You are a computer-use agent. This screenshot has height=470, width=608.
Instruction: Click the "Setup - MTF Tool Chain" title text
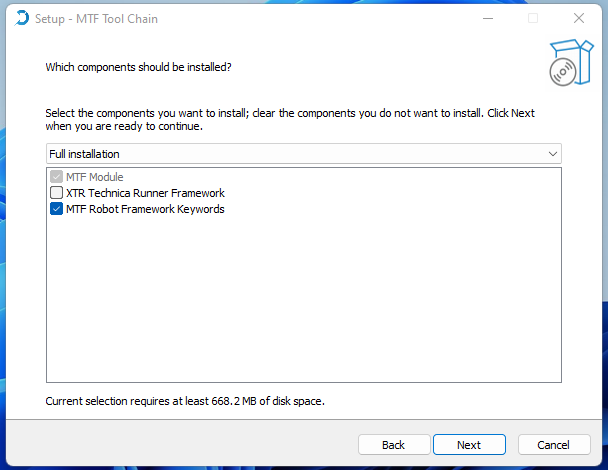pyautogui.click(x=97, y=18)
